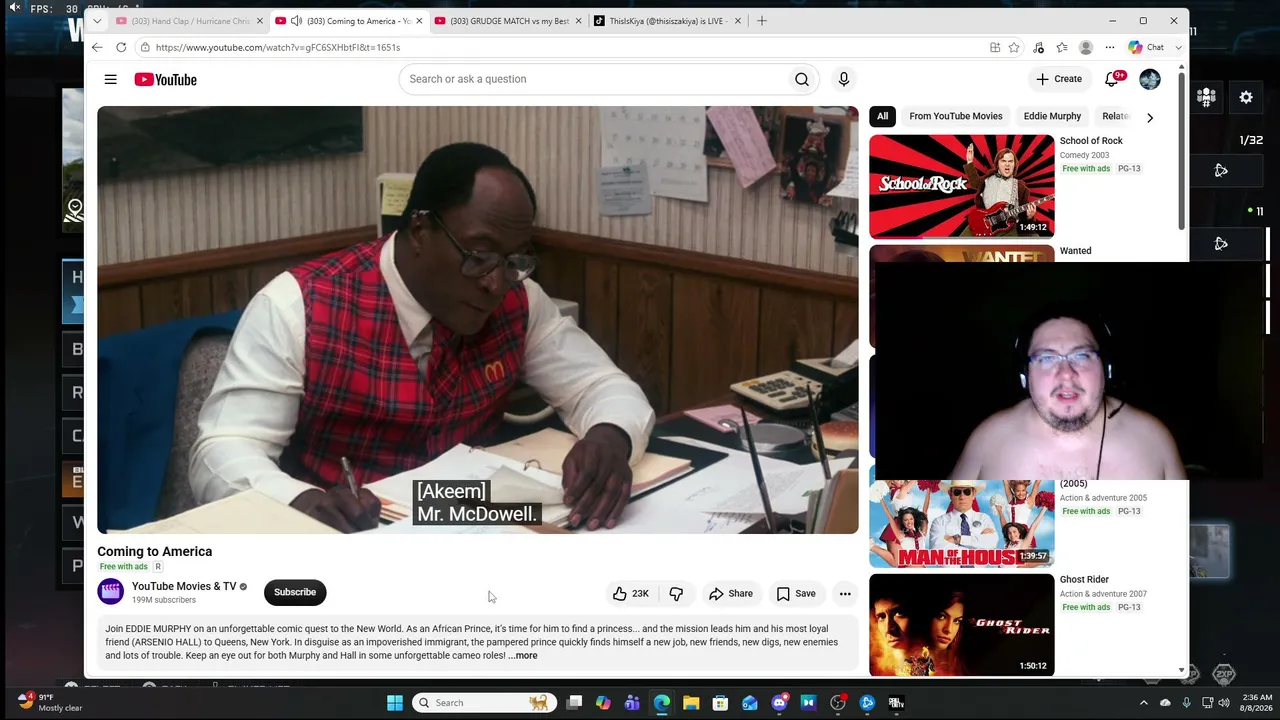The image size is (1280, 720).
Task: Close the ThisIsKiya TikTok tab
Action: pos(738,21)
